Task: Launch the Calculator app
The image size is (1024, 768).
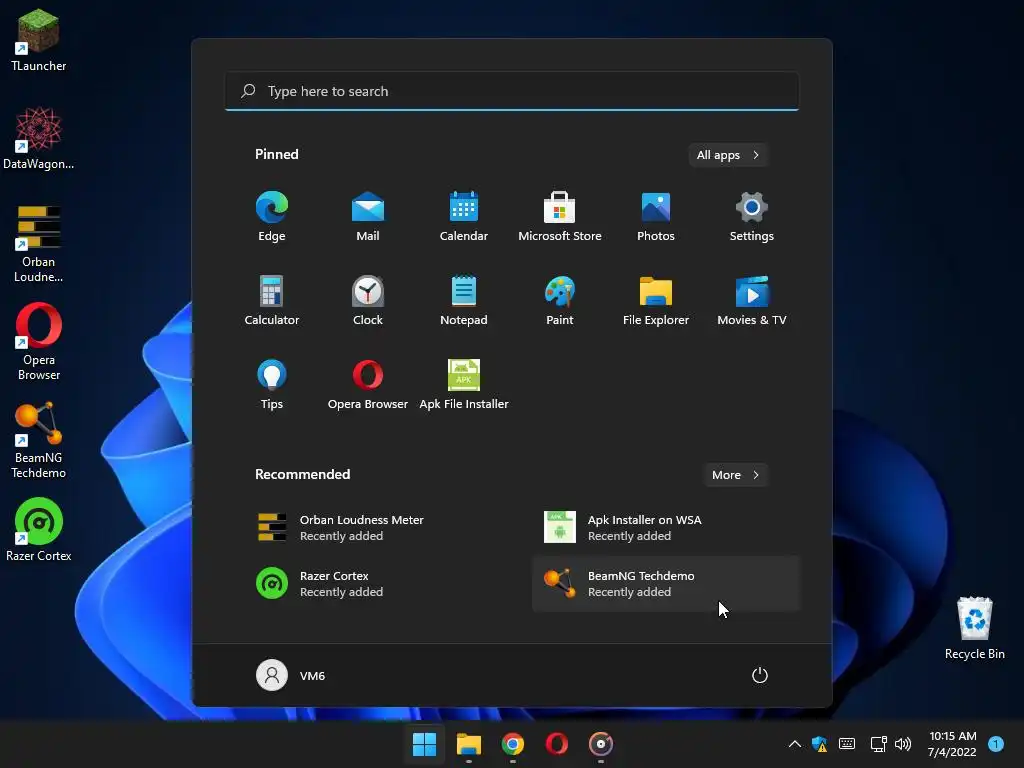Action: (x=272, y=300)
